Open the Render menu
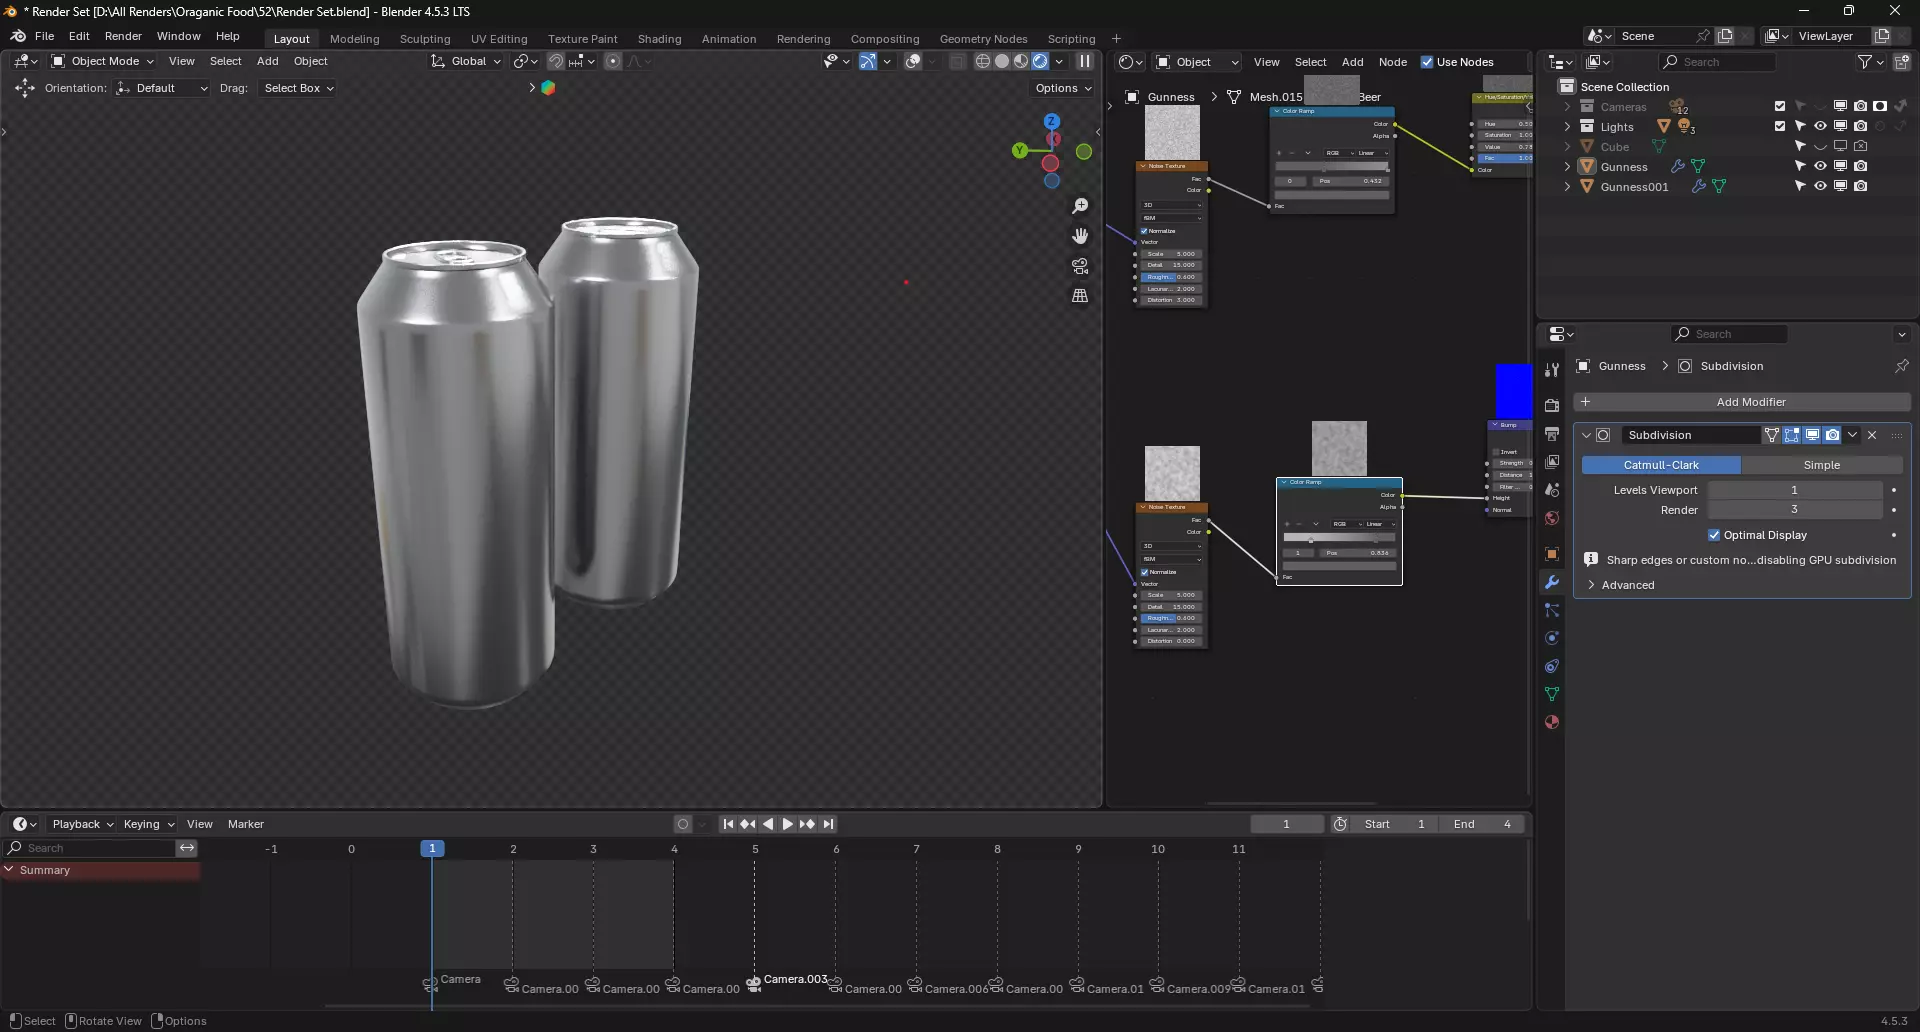1920x1032 pixels. pos(123,36)
